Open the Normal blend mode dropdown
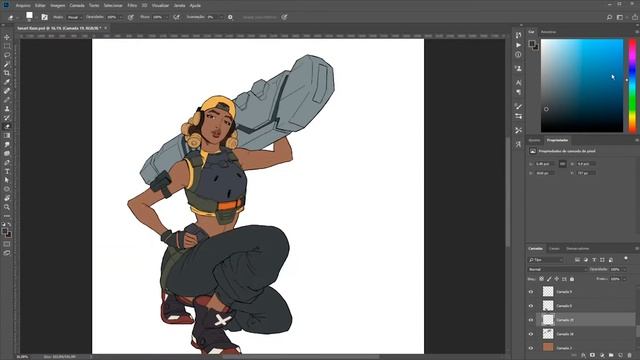Viewport: 640px width, 360px height. pyautogui.click(x=558, y=269)
